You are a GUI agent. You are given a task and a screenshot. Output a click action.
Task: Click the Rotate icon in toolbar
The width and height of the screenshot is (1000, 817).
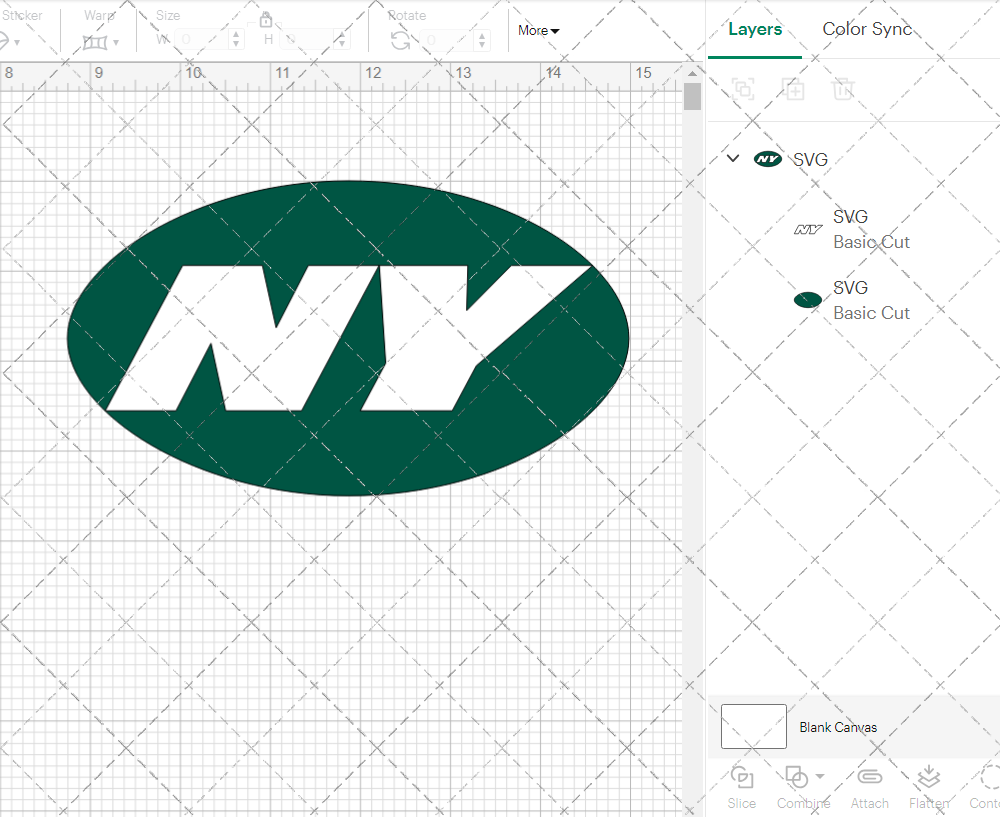[400, 40]
